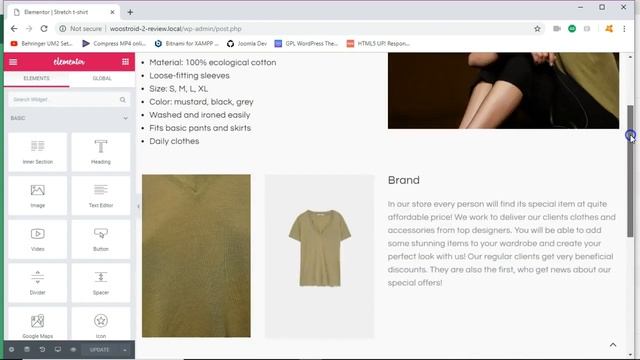The image size is (640, 360).
Task: Click the back-to-top chevron arrow
Action: [x=613, y=345]
